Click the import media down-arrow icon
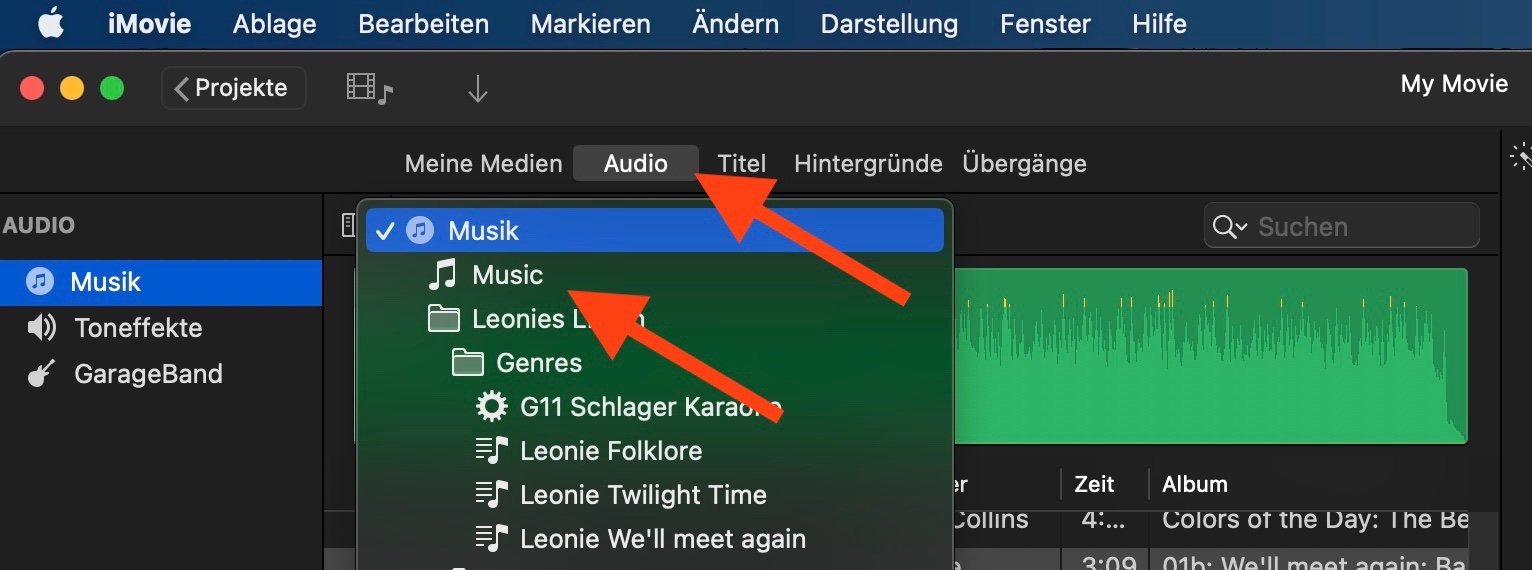This screenshot has width=1532, height=570. 477,90
